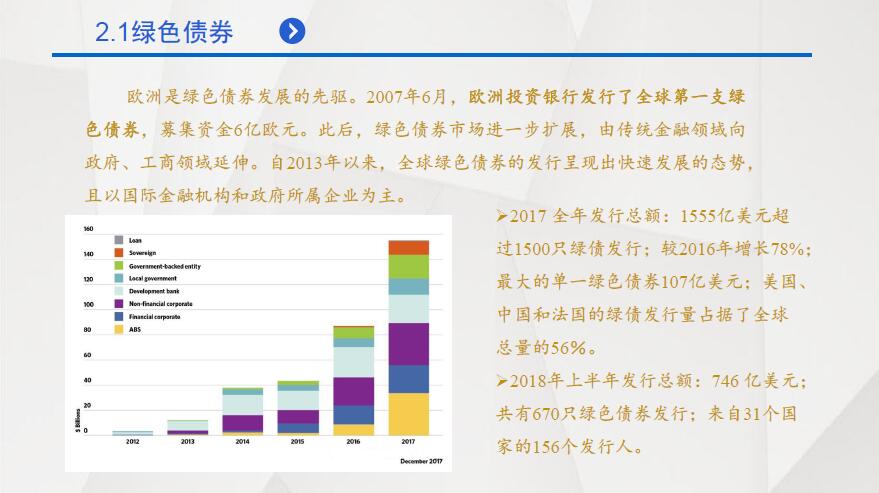Click the Non-financial corporate purple legend swatch
879x493 pixels.
coord(119,303)
